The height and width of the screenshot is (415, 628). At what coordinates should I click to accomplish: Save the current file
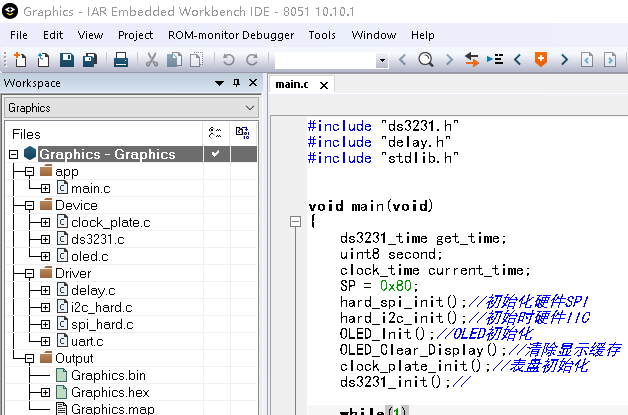67,60
